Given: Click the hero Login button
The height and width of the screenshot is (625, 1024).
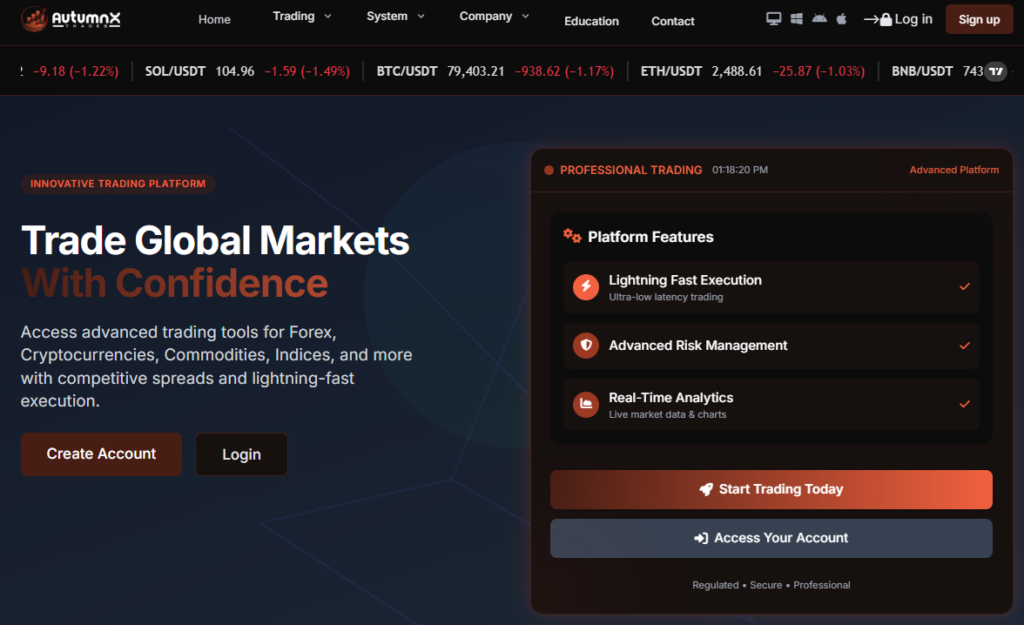Looking at the screenshot, I should [x=242, y=455].
